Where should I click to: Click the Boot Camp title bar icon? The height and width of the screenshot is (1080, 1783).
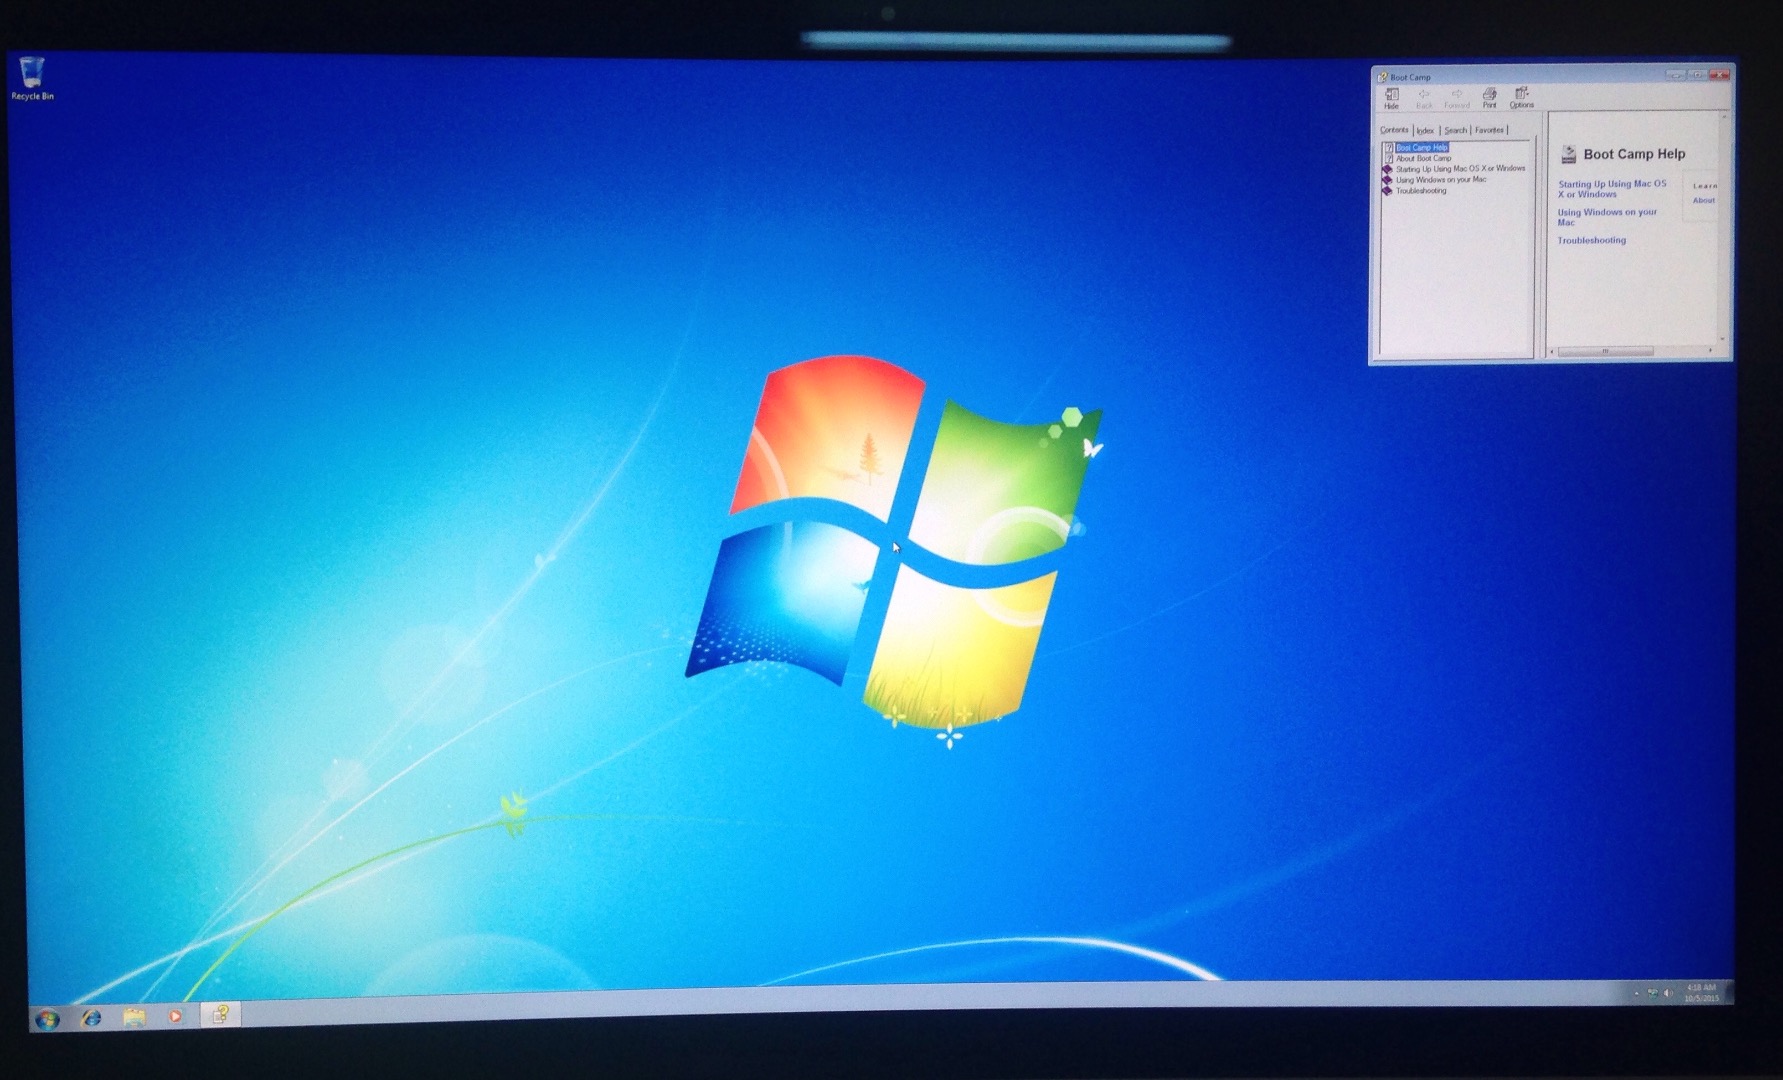(x=1383, y=77)
